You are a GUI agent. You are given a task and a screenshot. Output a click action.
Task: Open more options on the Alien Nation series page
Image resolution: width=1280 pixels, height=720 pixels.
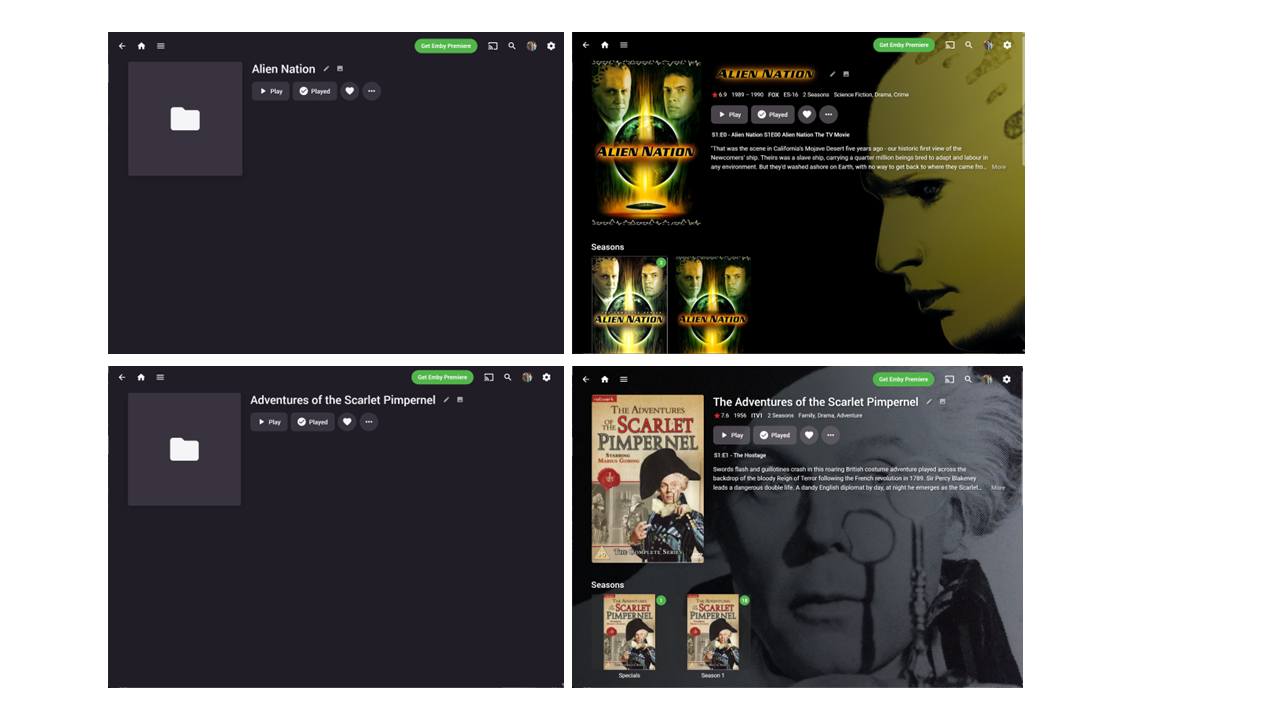point(828,115)
